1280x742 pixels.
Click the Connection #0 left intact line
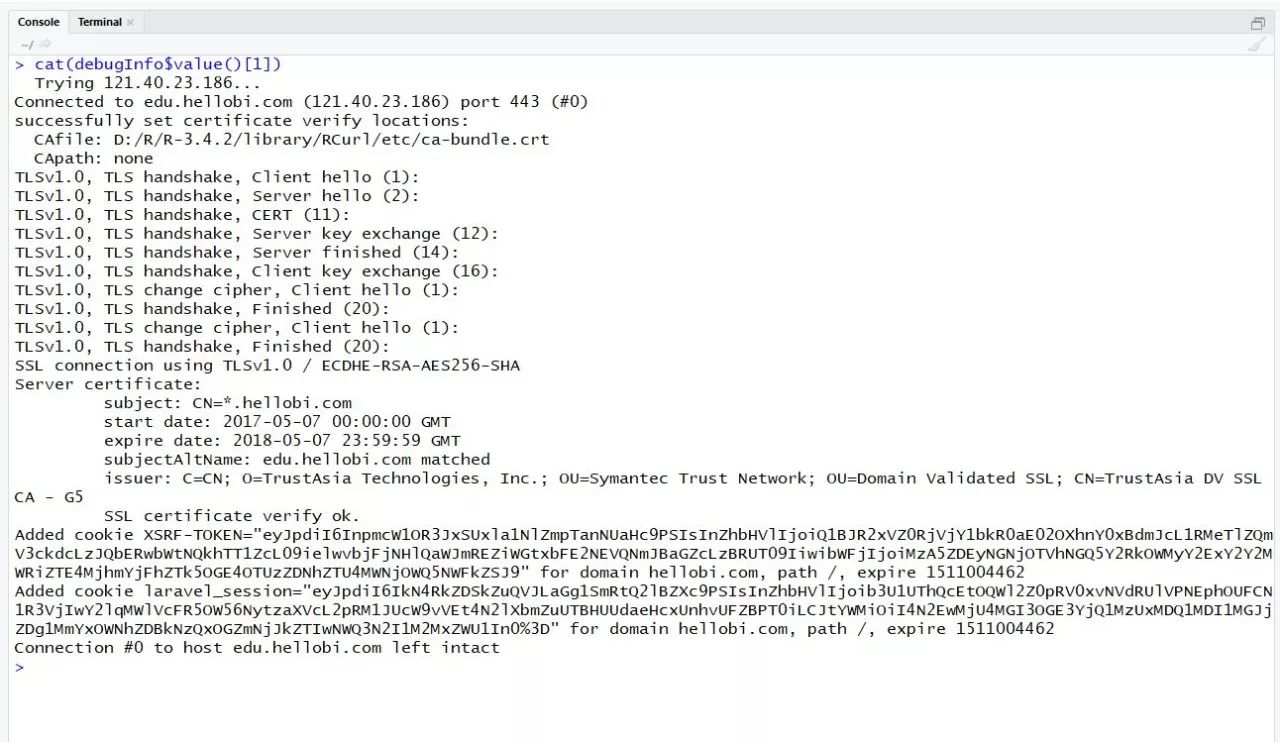coord(257,648)
